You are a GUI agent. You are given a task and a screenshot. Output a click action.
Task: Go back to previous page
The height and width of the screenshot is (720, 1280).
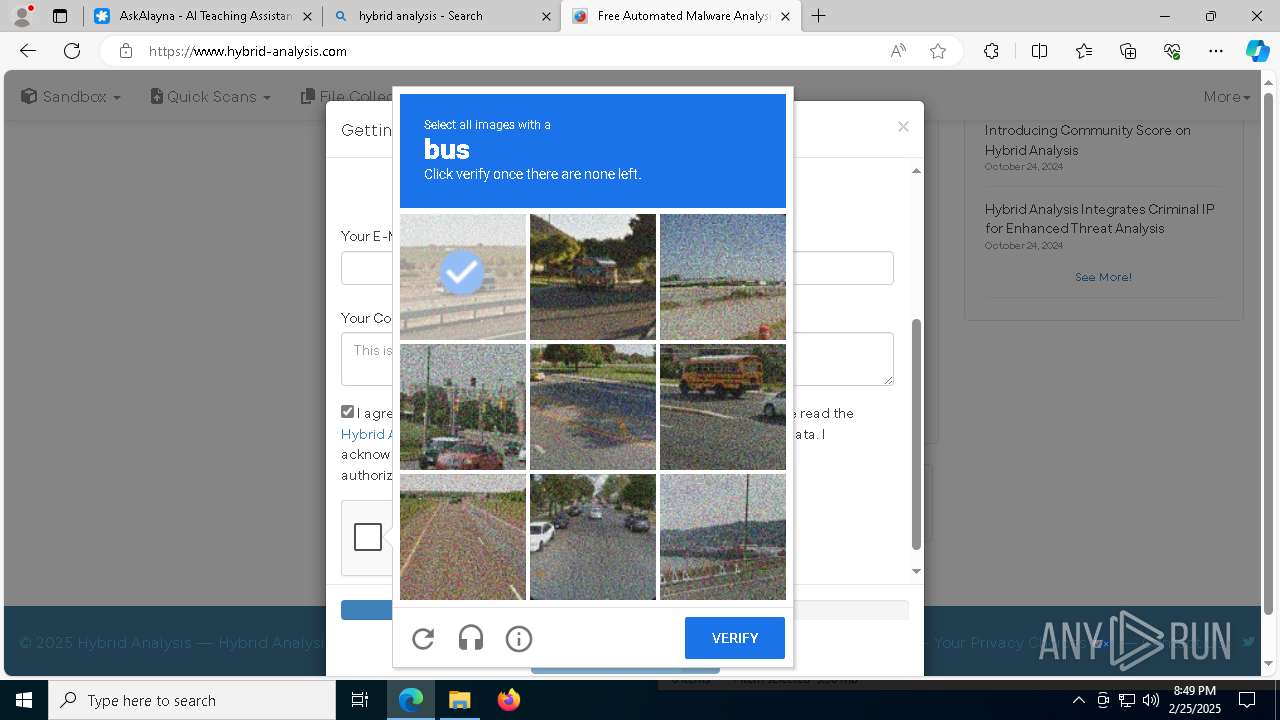(x=28, y=51)
